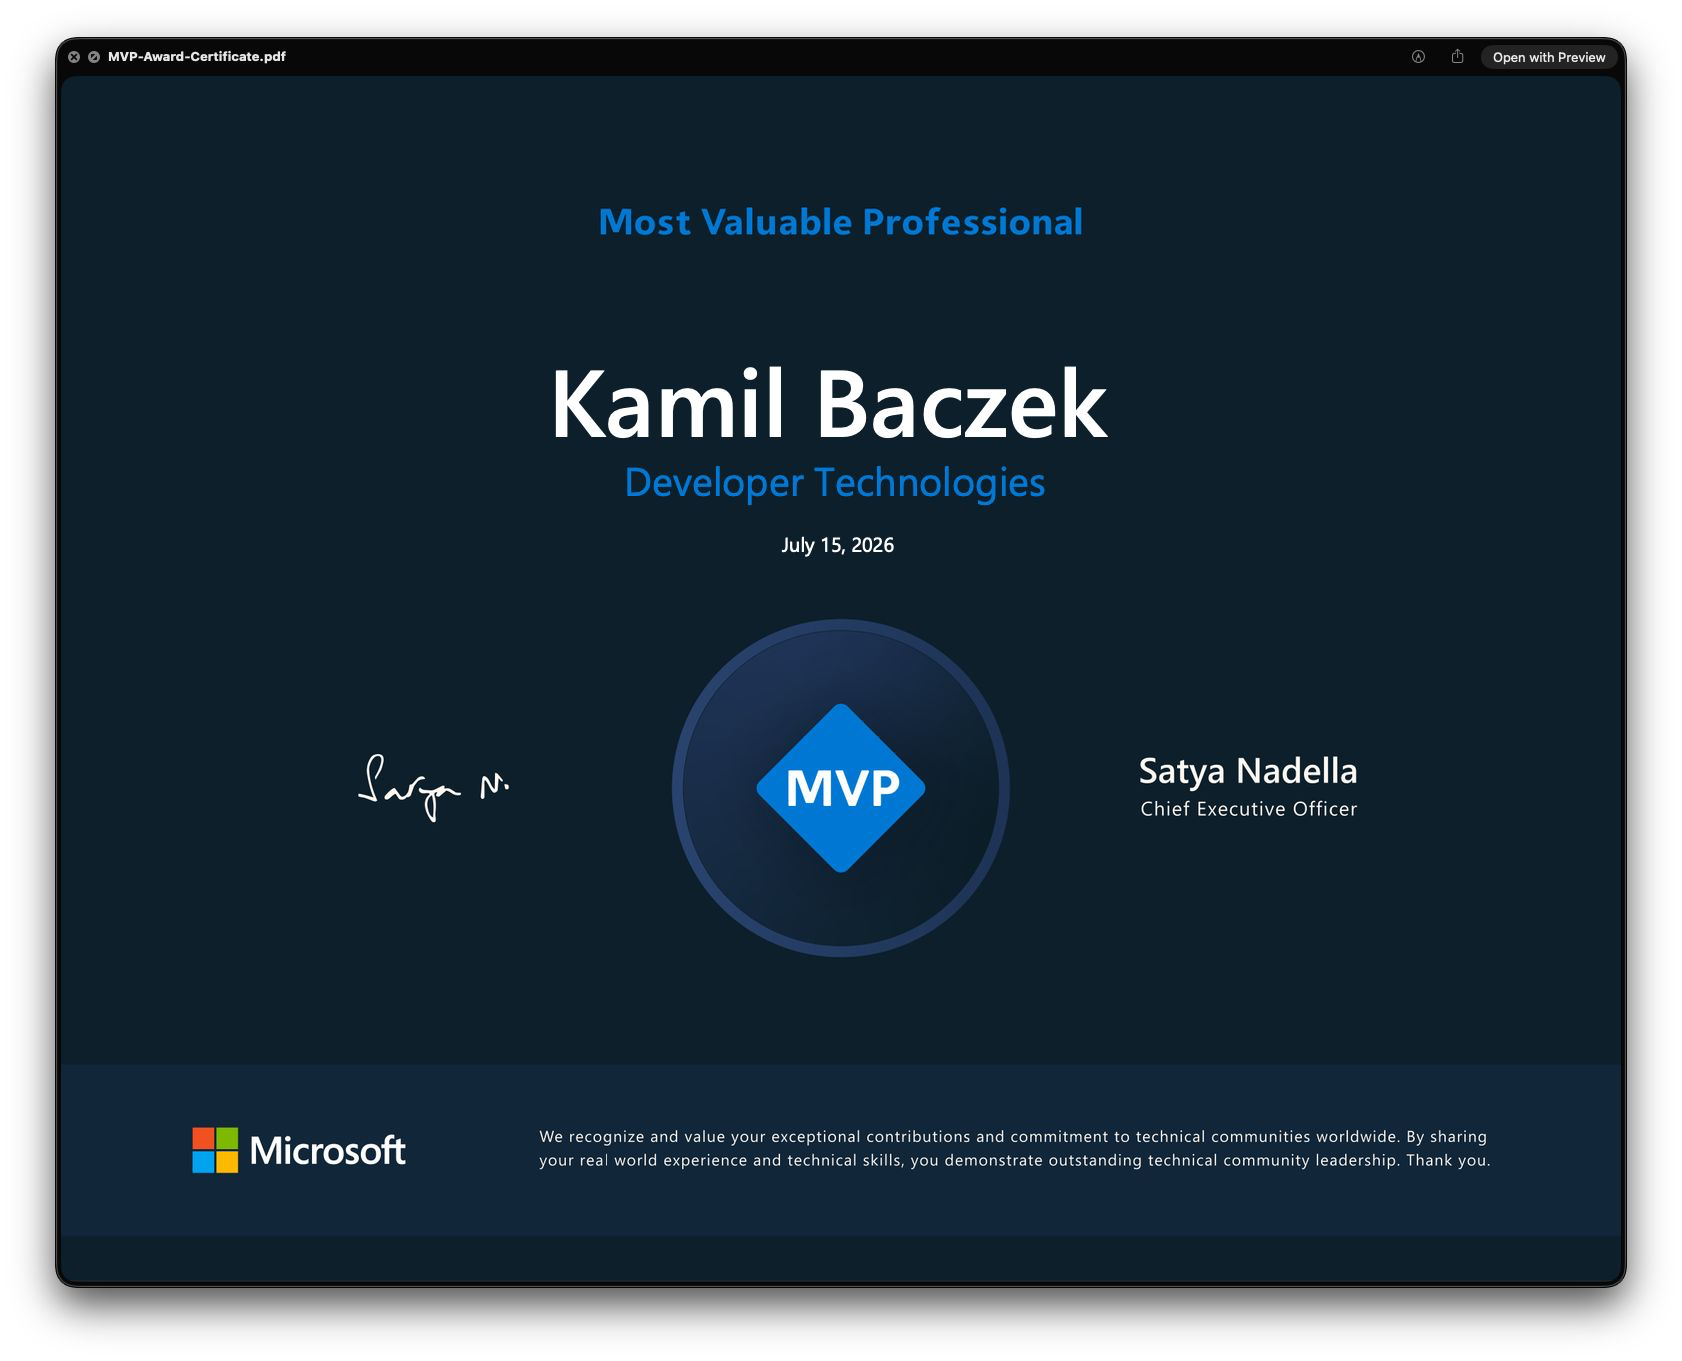
Task: Activate the Markup pen icon
Action: tap(1418, 57)
